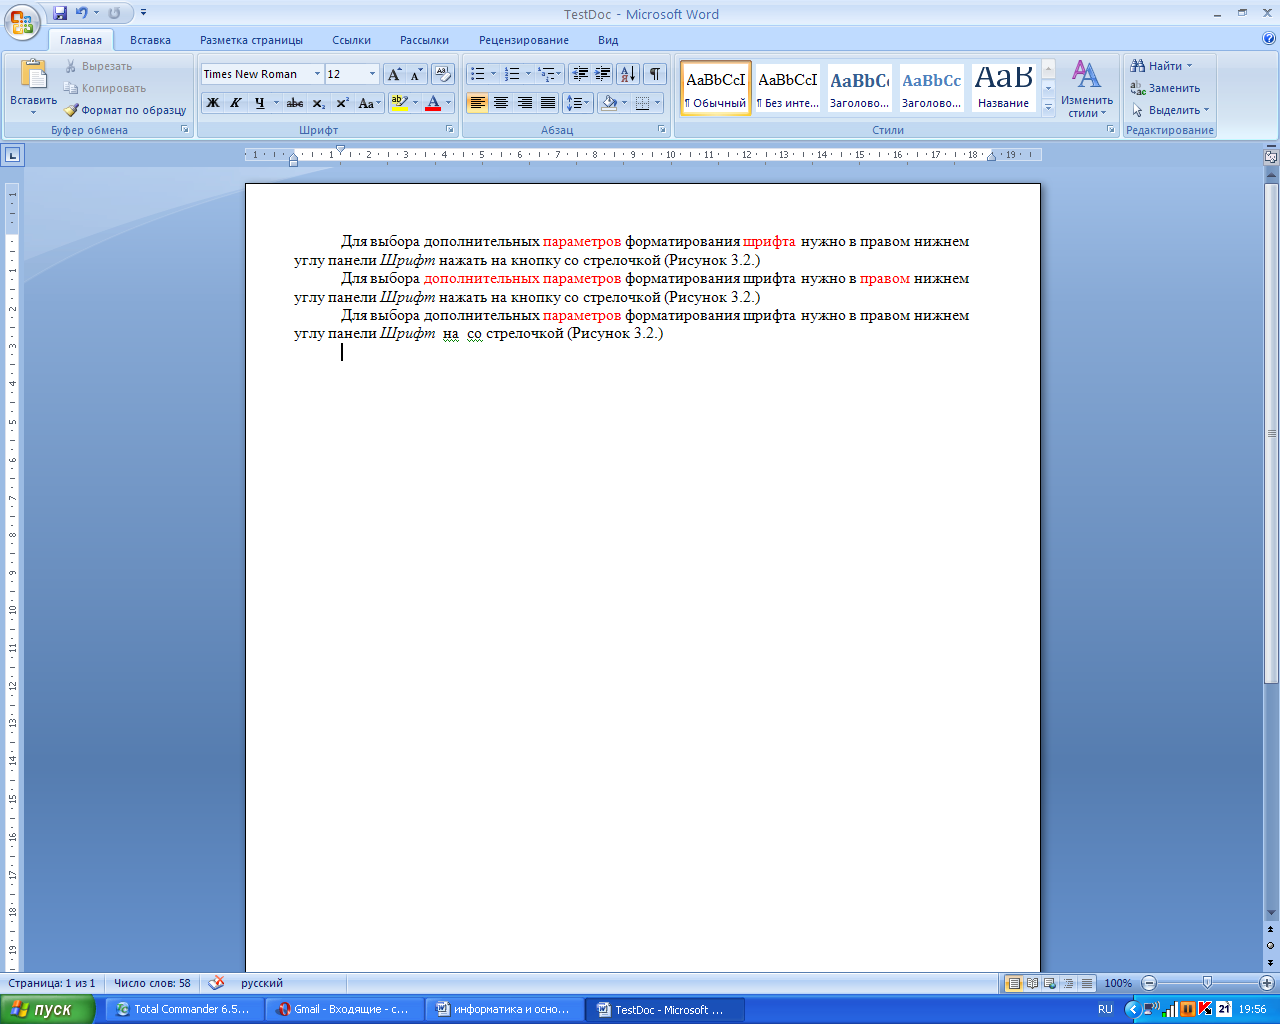Toggle bold (Ж) formatting
The image size is (1280, 1024).
pos(212,102)
